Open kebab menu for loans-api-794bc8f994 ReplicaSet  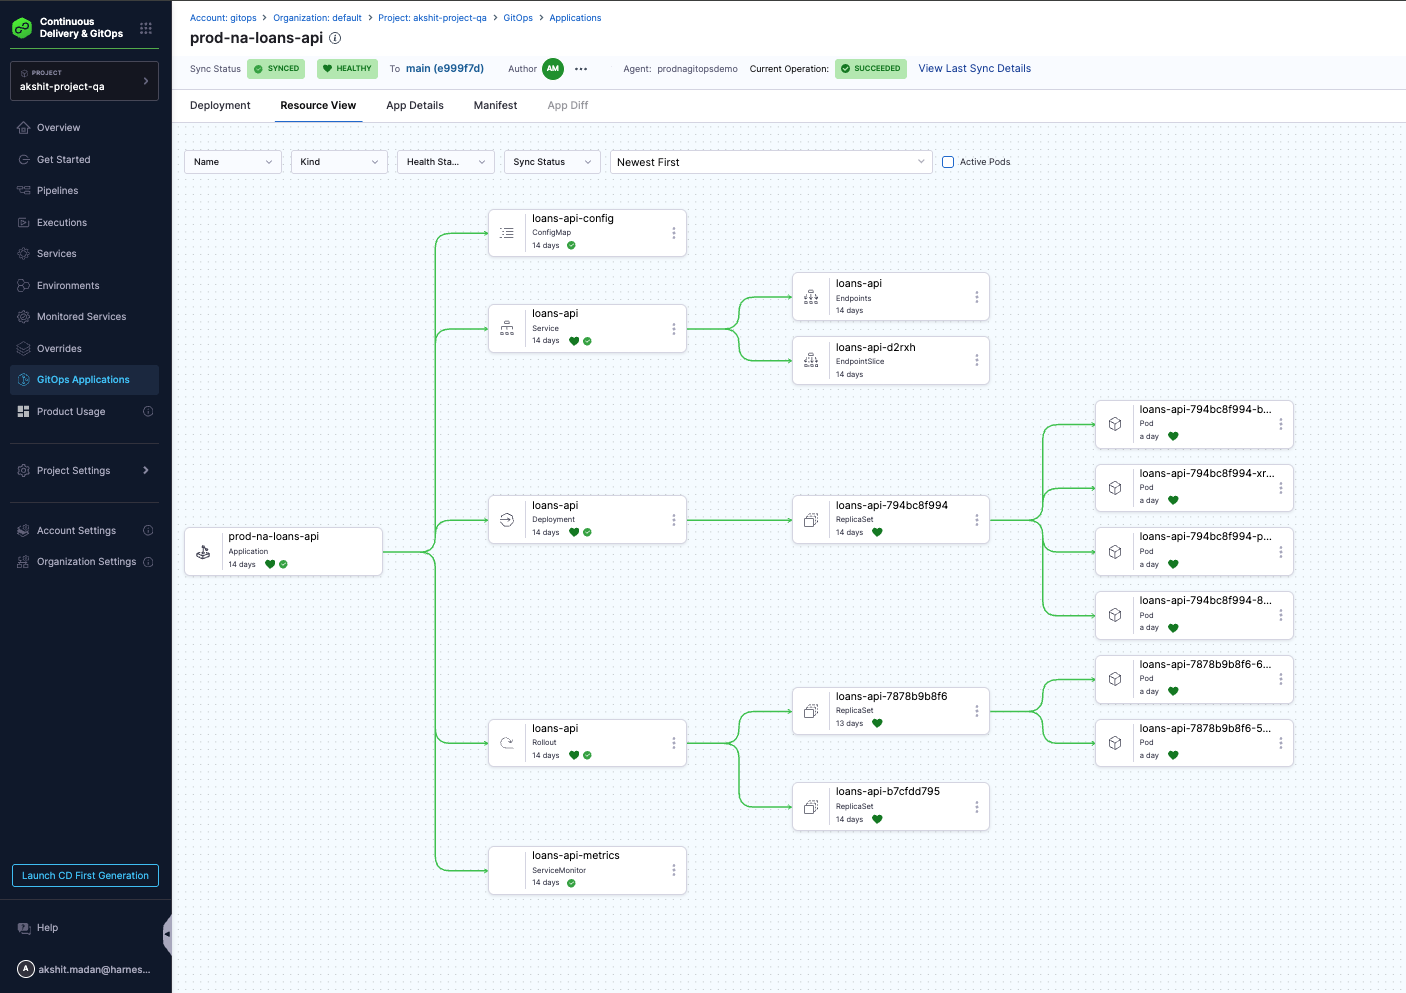pyautogui.click(x=976, y=520)
